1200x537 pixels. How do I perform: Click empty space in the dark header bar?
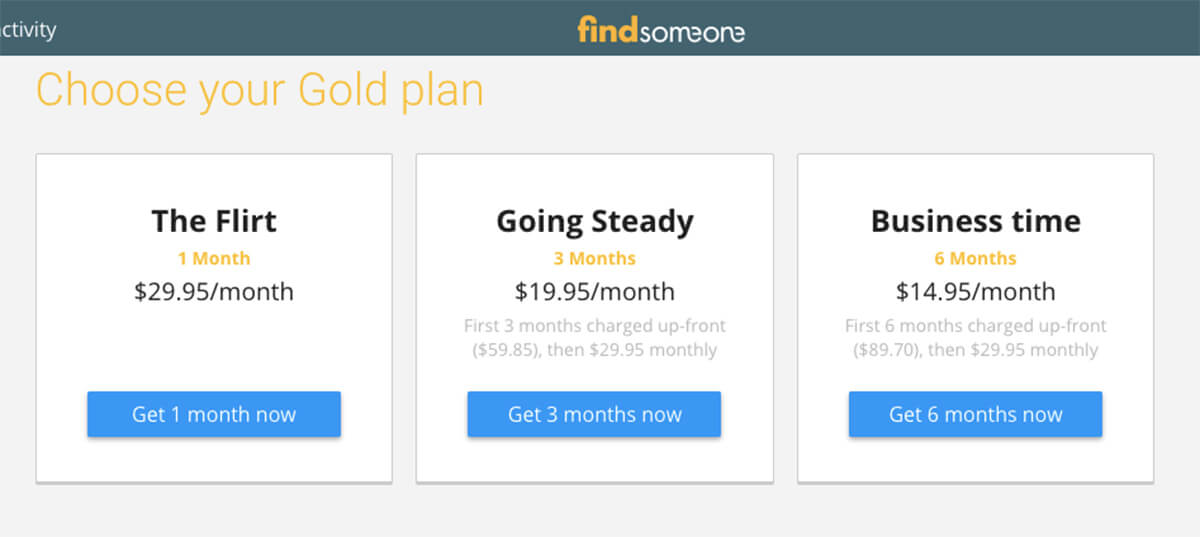tap(950, 28)
